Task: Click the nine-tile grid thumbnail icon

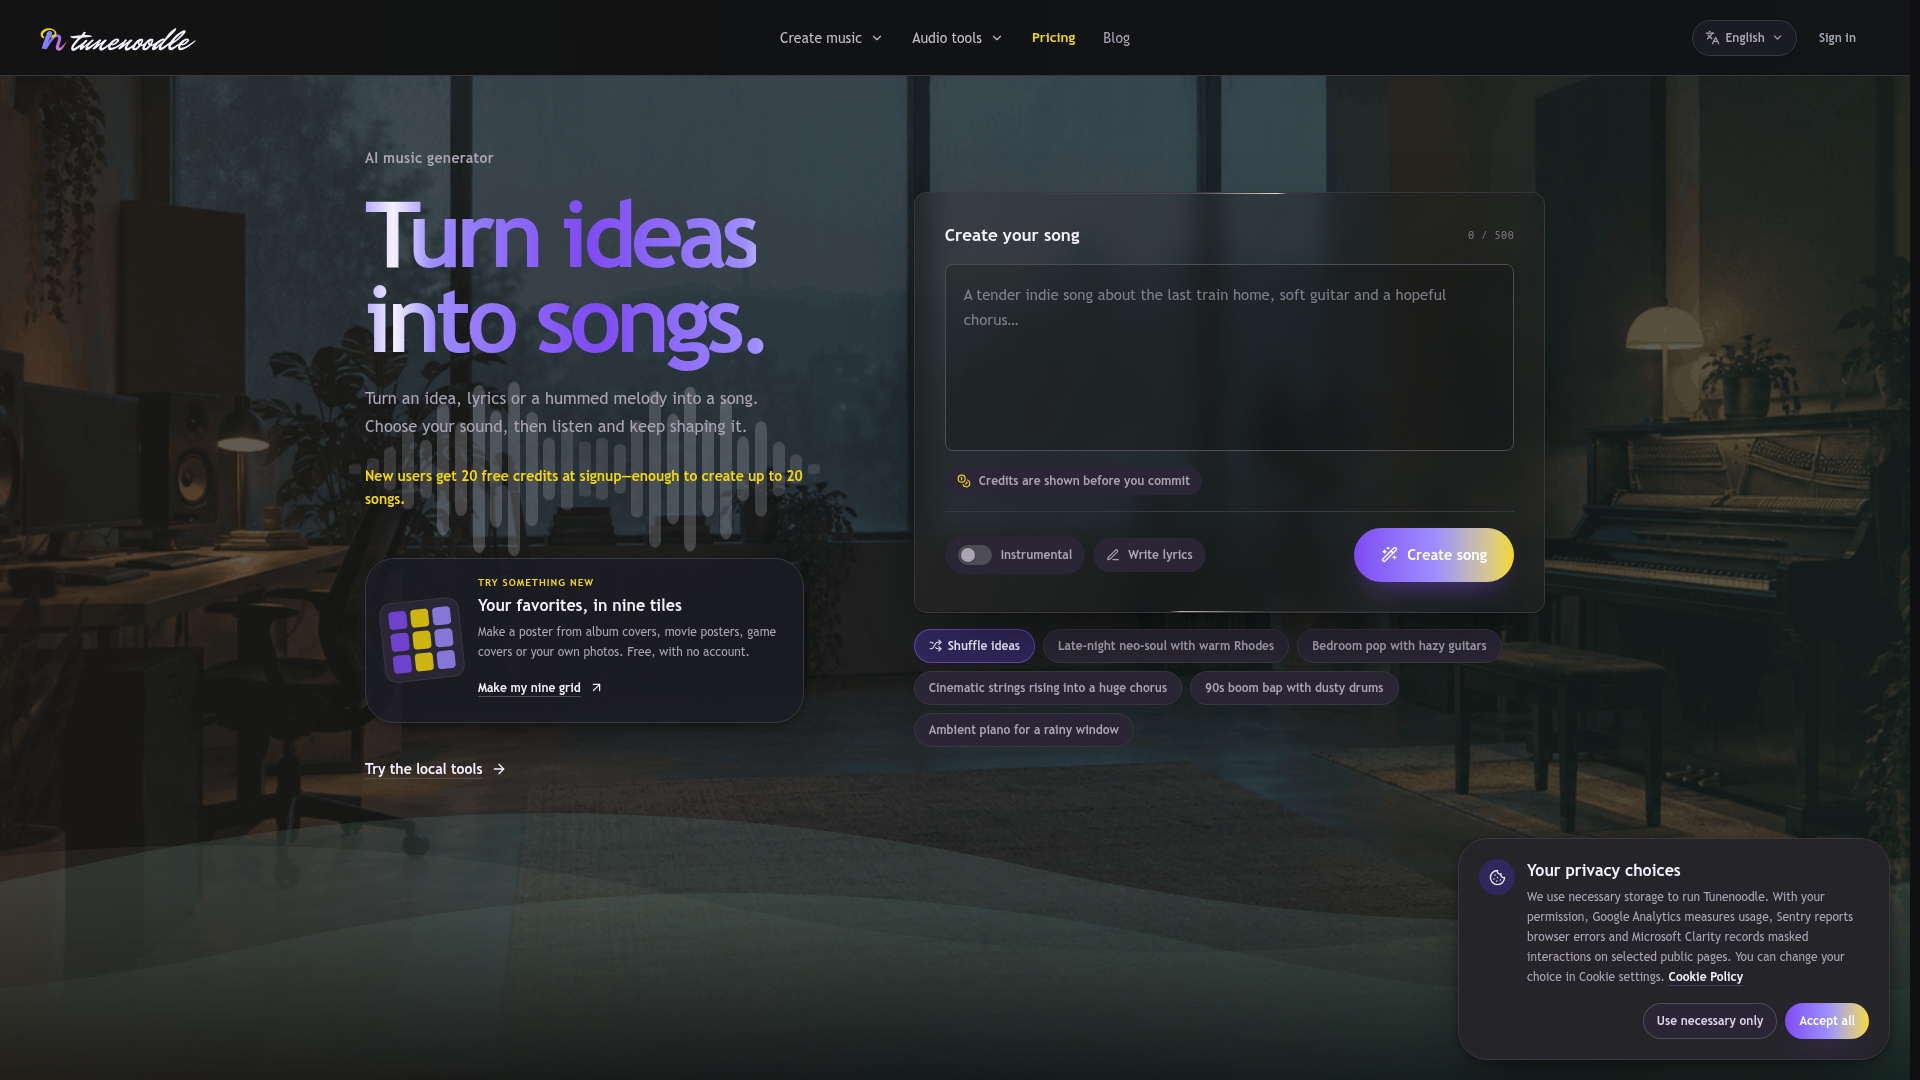Action: pos(421,640)
